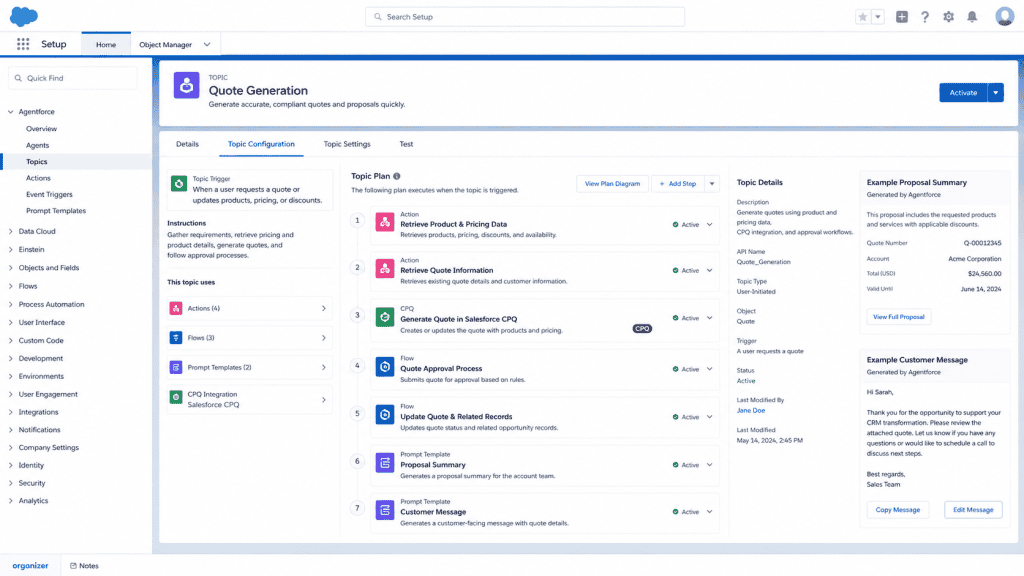Click the Update Quote & Related Records icon

point(385,415)
